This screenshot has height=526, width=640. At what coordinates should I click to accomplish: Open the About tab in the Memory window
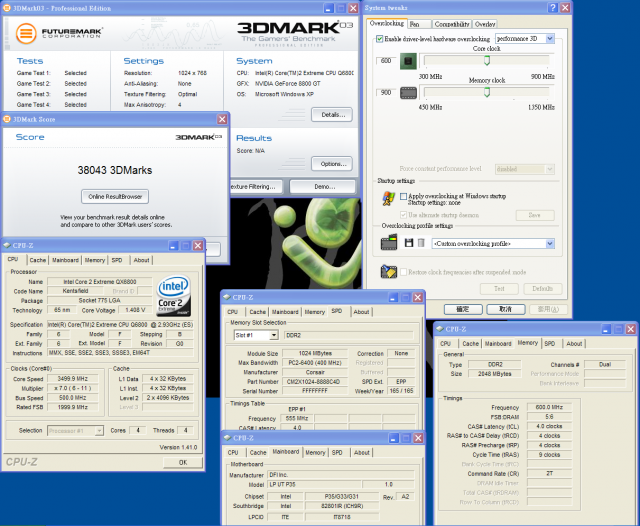574,344
